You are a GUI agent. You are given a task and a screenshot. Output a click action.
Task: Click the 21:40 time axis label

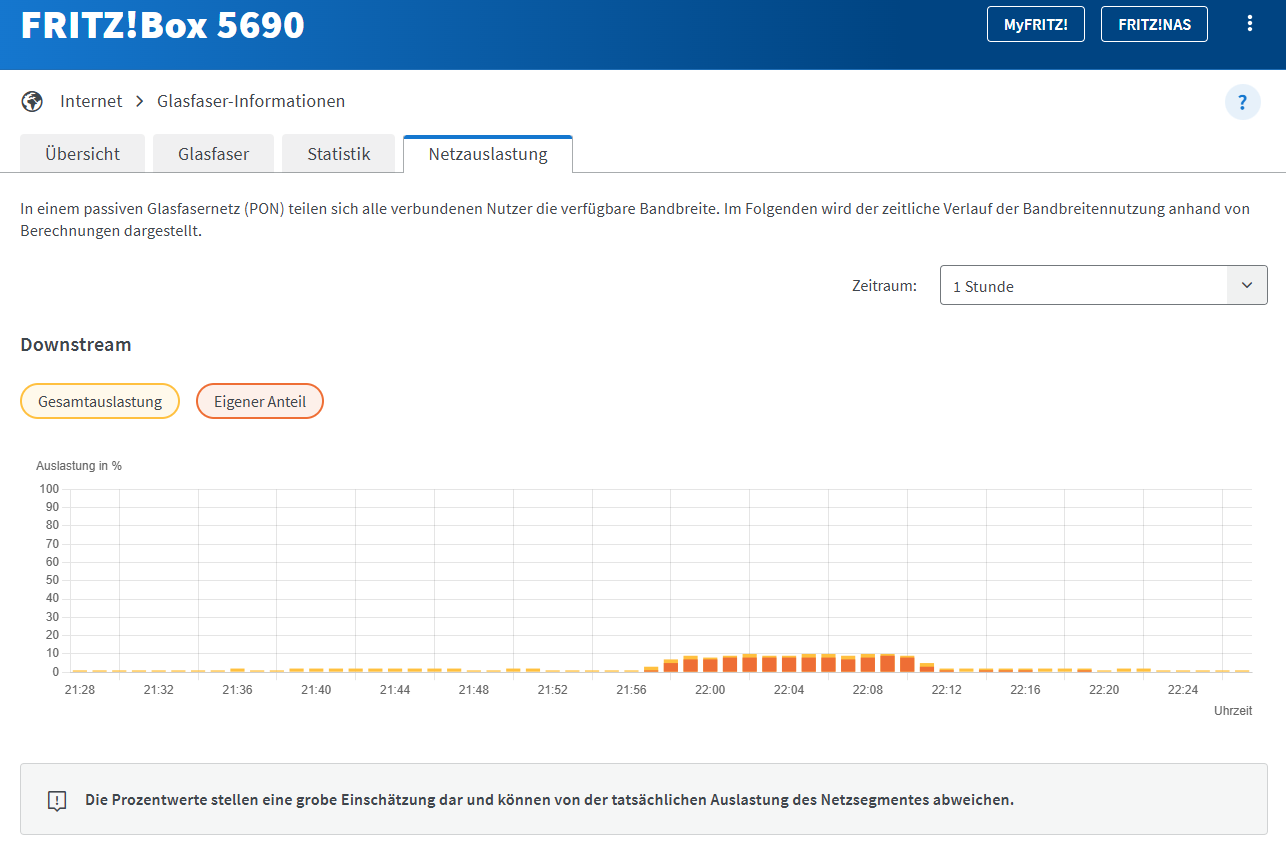(316, 690)
